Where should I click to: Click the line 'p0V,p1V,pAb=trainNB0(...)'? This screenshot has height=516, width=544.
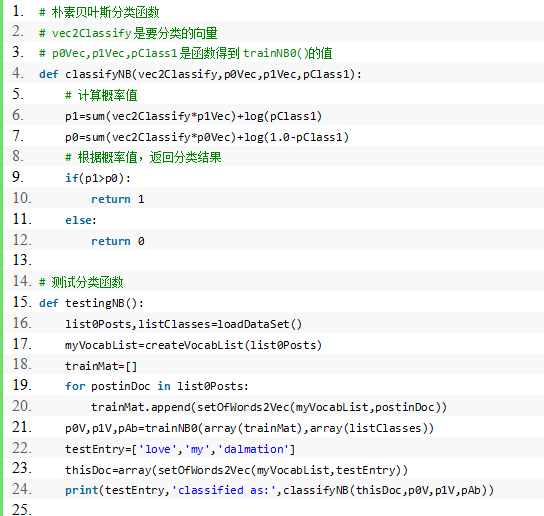point(249,428)
